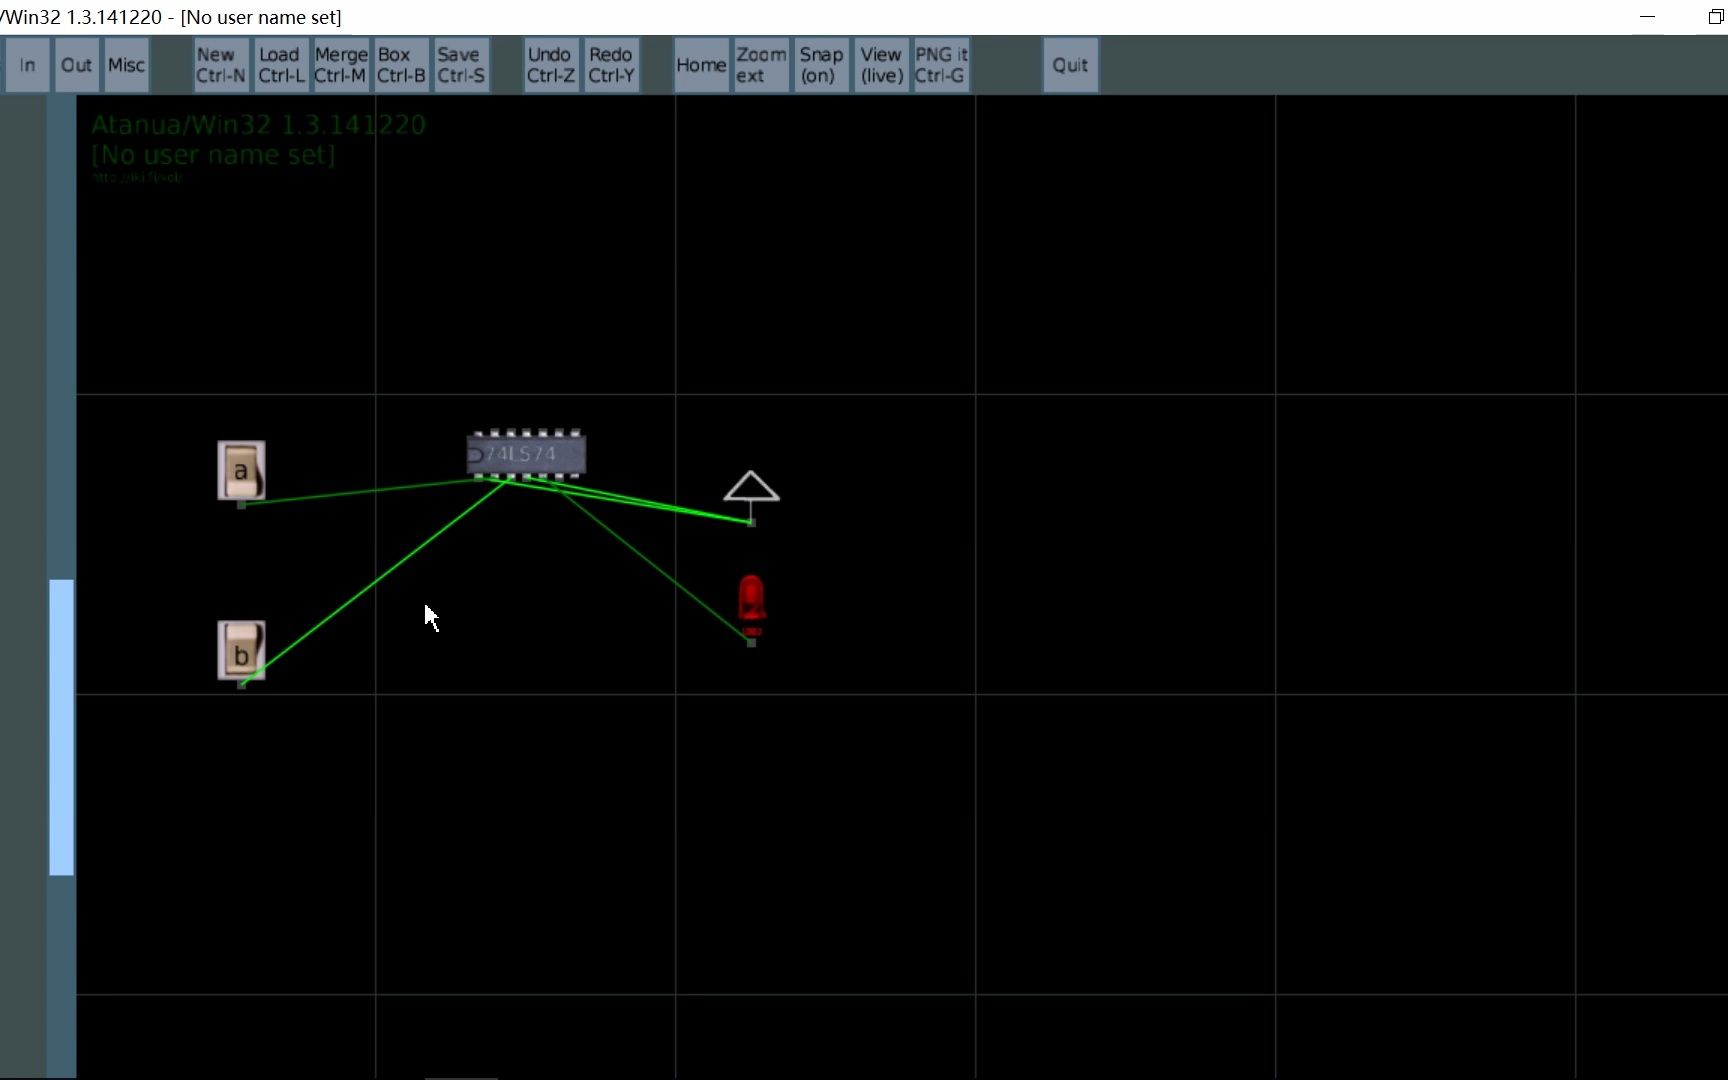Minimize the Atanua window
Viewport: 1728px width, 1080px height.
(x=1648, y=17)
